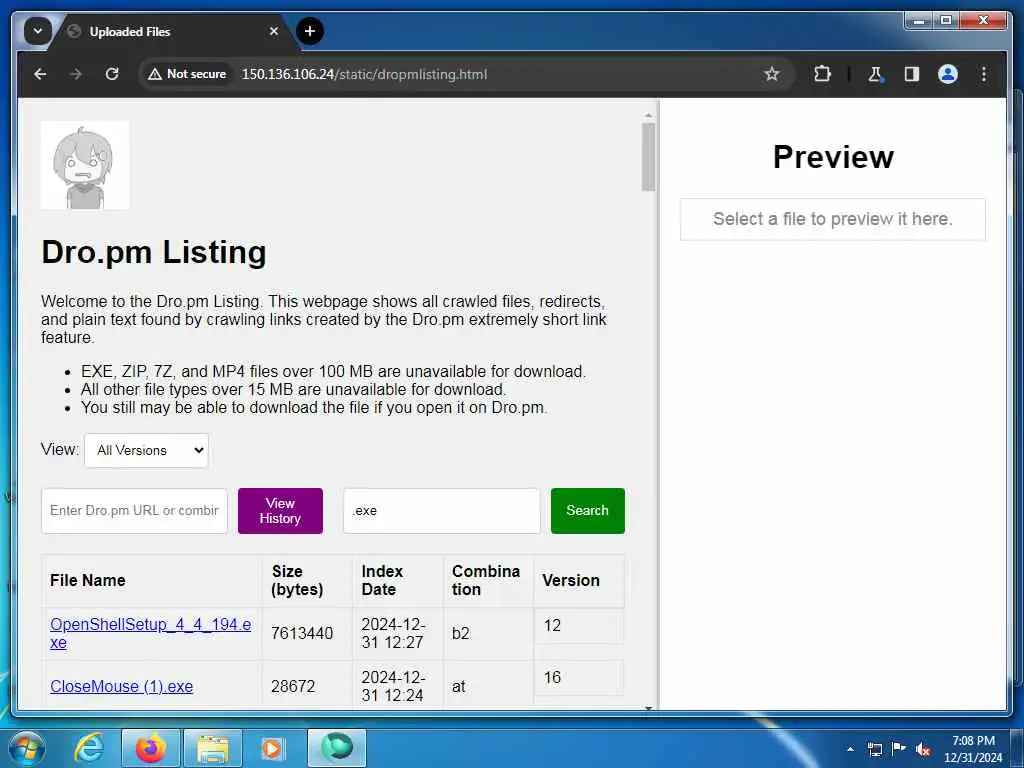Bookmark this page with the star icon
Image resolution: width=1024 pixels, height=768 pixels.
coord(771,74)
